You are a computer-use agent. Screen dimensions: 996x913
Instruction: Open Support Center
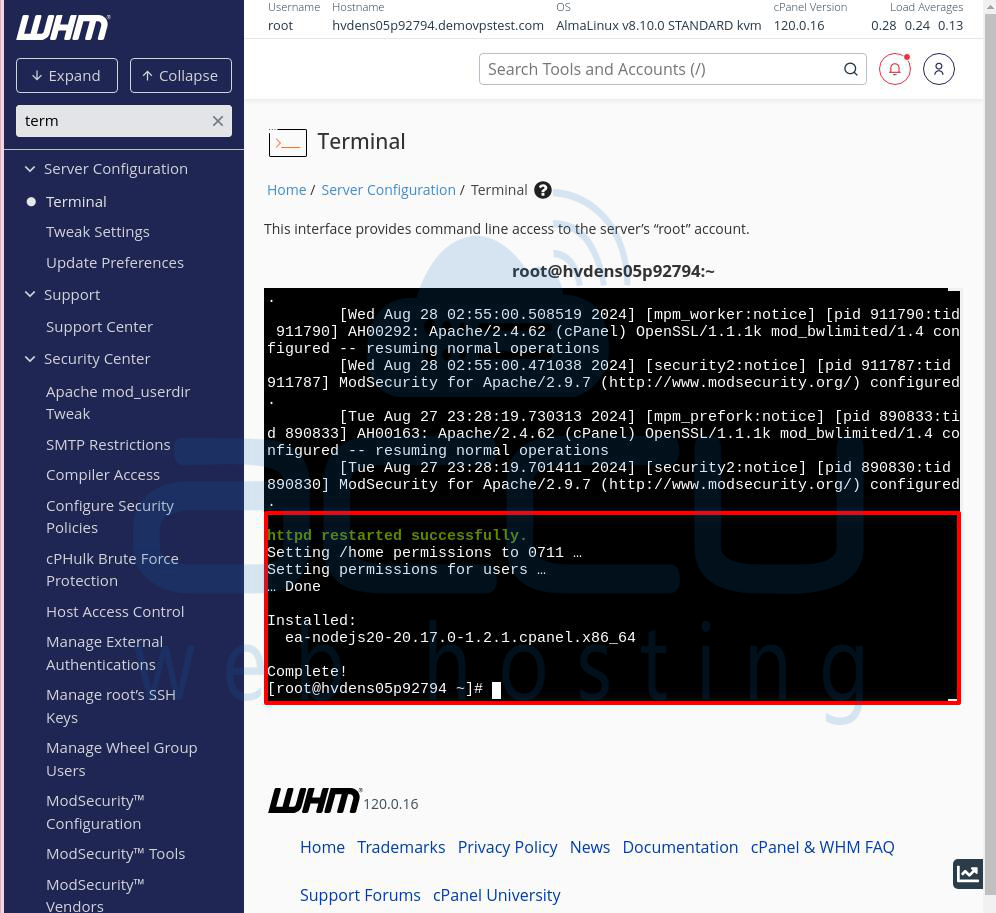tap(99, 327)
